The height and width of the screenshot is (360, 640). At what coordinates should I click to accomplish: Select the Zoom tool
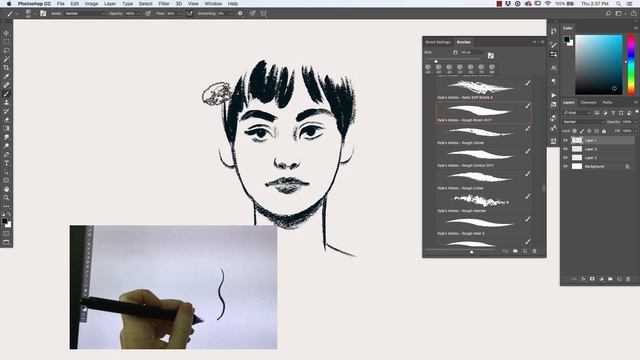[6, 198]
